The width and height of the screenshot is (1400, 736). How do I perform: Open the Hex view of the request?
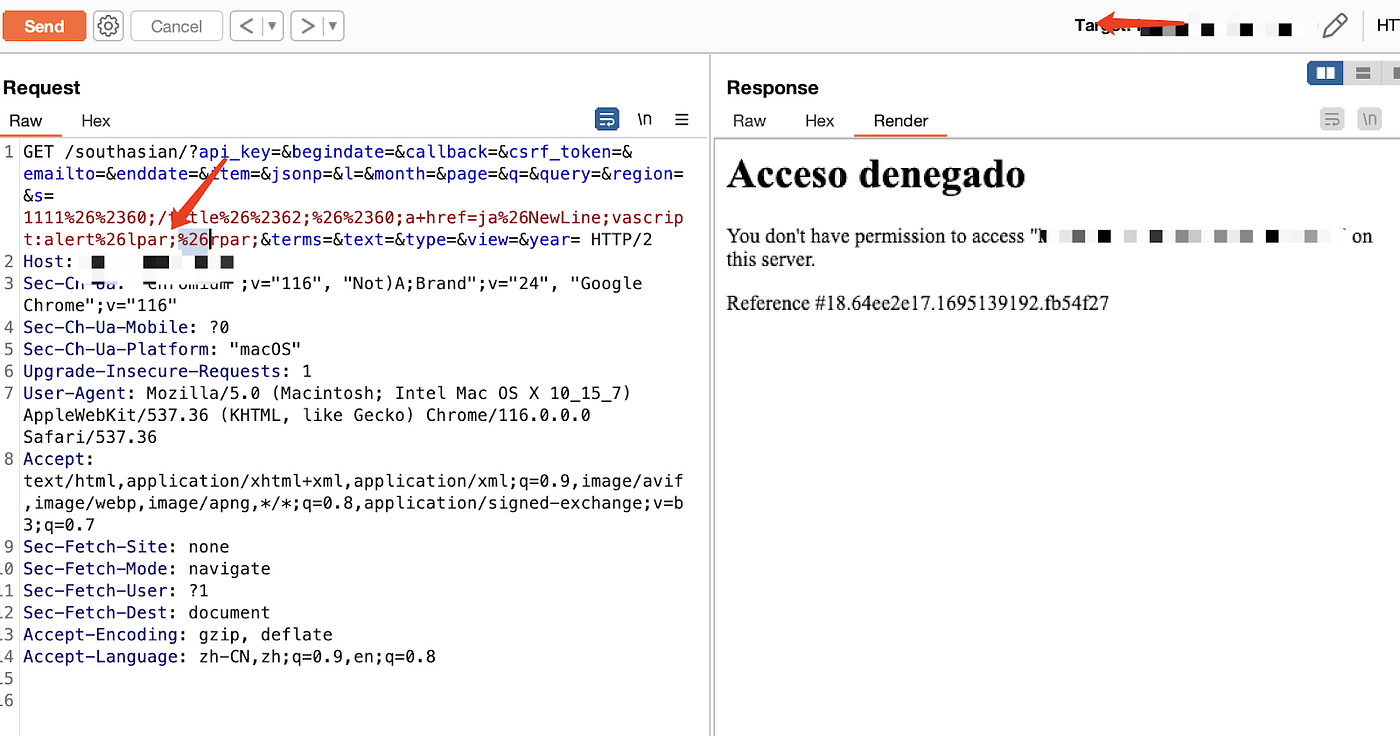pyautogui.click(x=95, y=121)
